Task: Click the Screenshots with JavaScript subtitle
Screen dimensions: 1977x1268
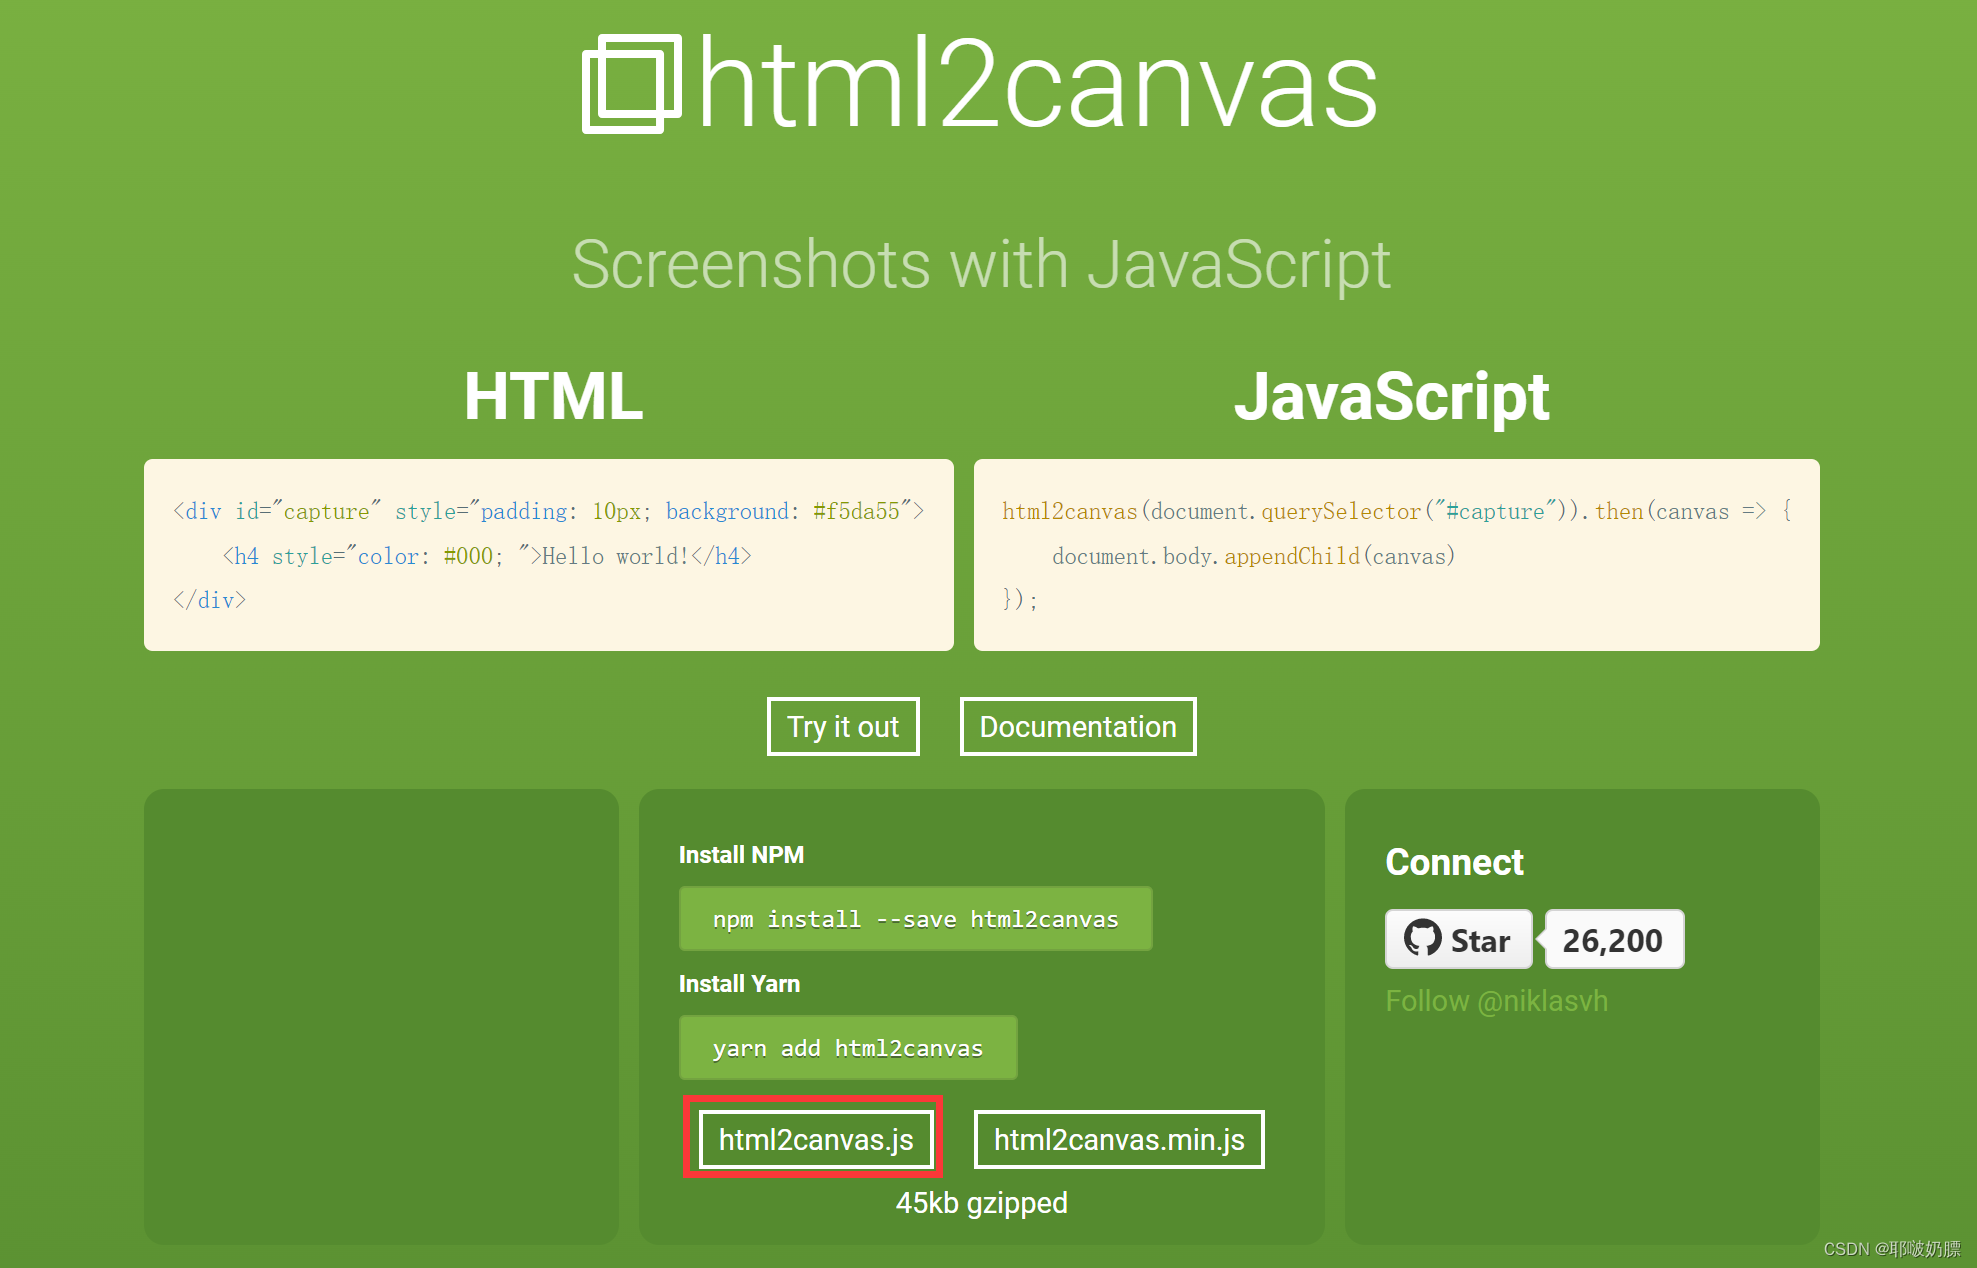Action: click(981, 265)
